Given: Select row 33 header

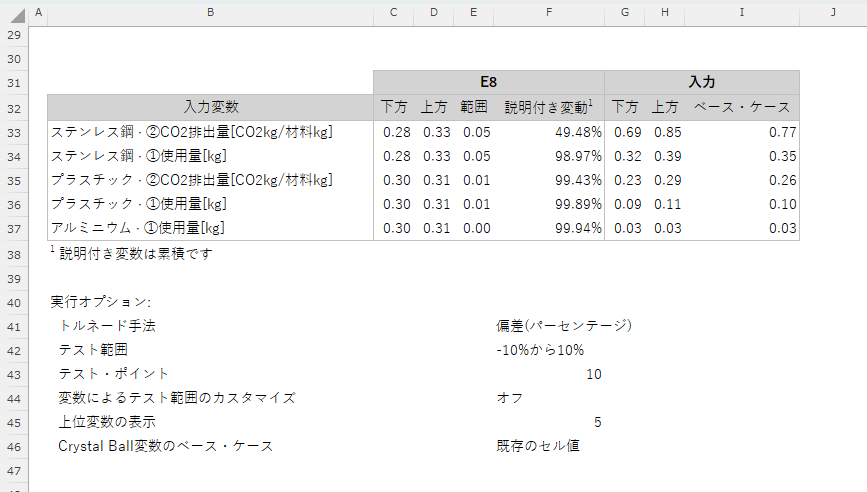Looking at the screenshot, I should click(14, 132).
